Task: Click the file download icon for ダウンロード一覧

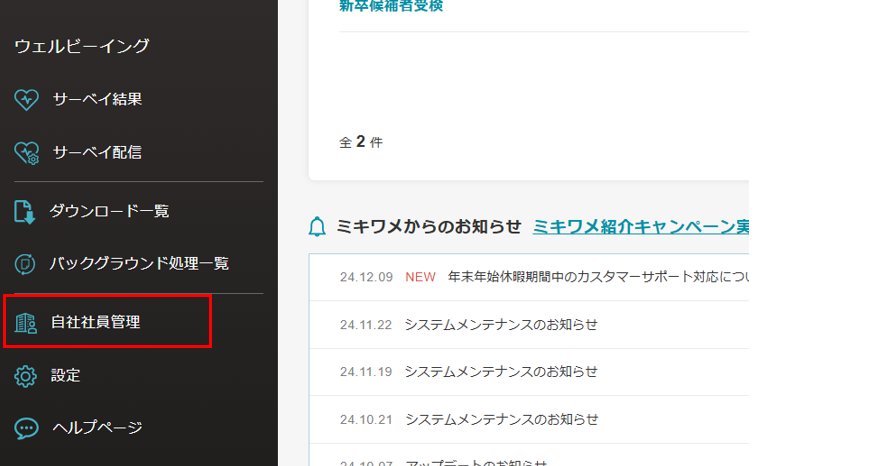Action: (25, 211)
